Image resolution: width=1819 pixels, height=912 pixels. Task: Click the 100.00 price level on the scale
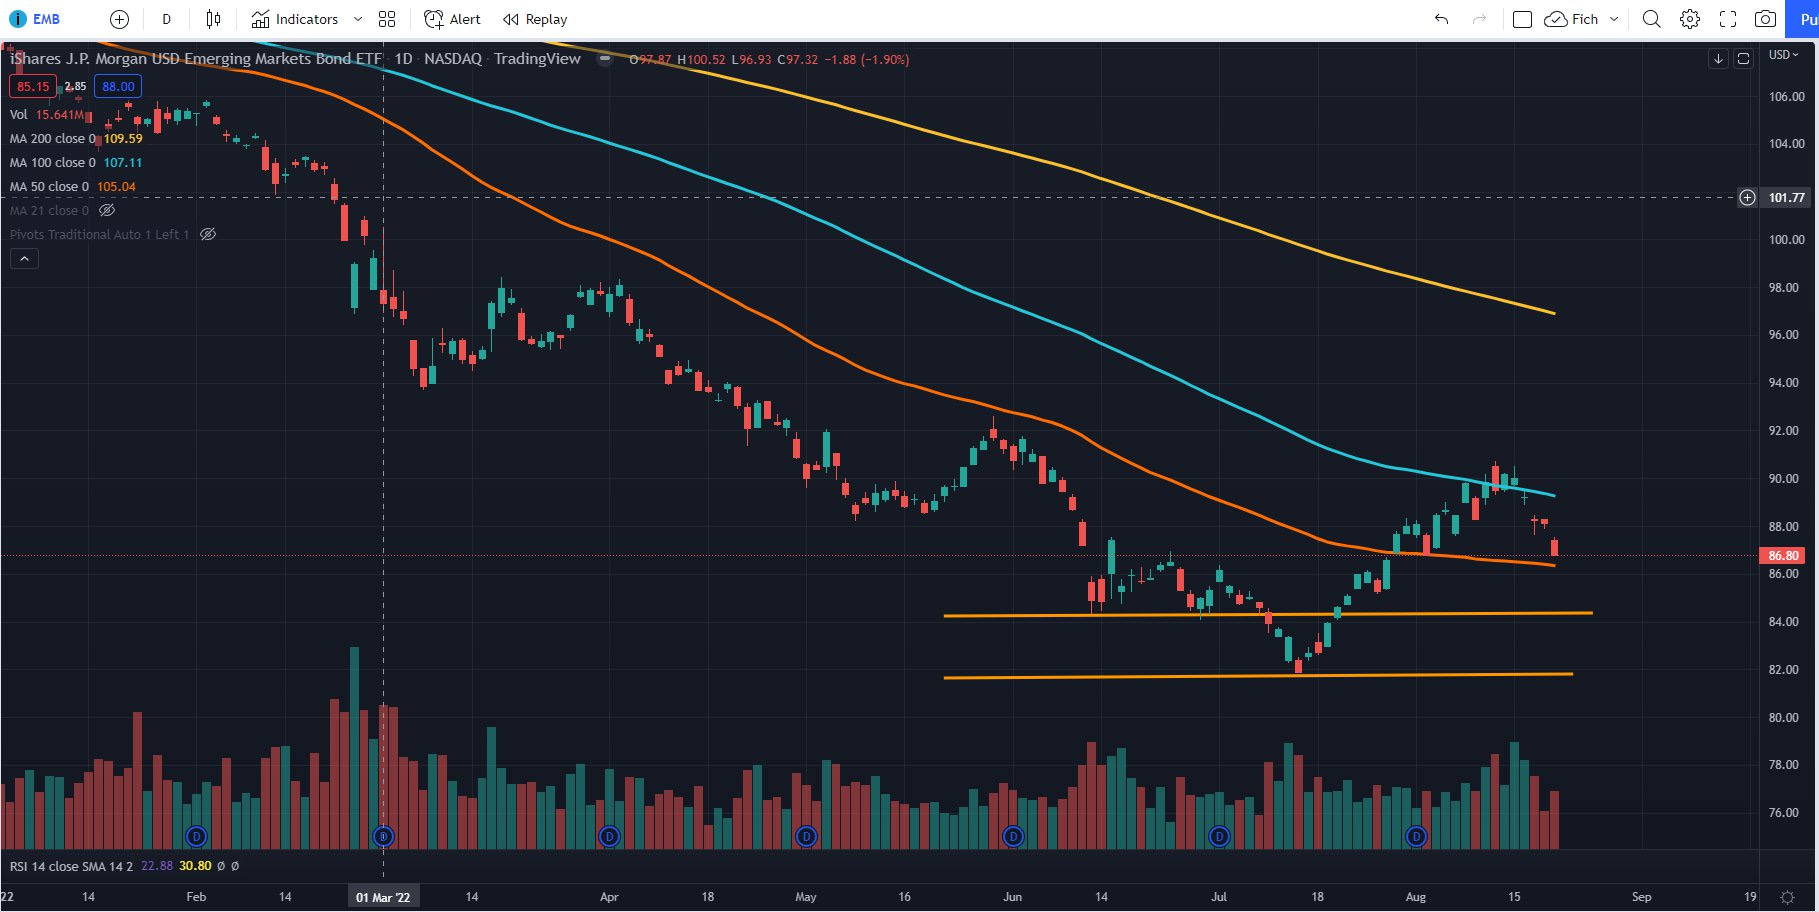1786,240
